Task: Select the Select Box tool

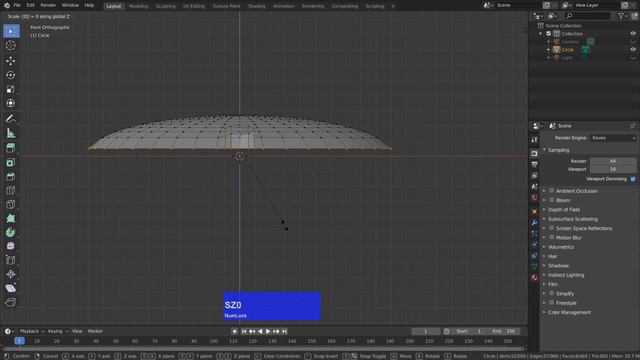Action: tap(11, 31)
